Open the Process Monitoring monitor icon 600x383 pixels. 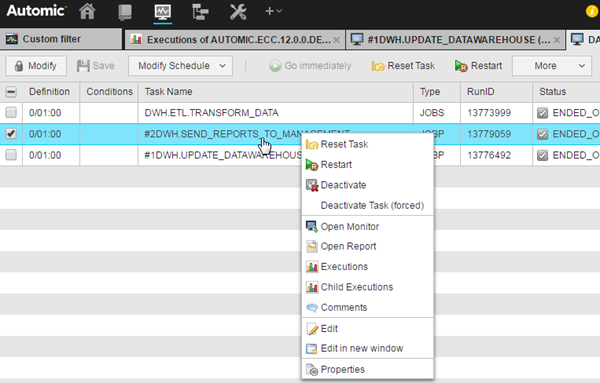coord(163,12)
